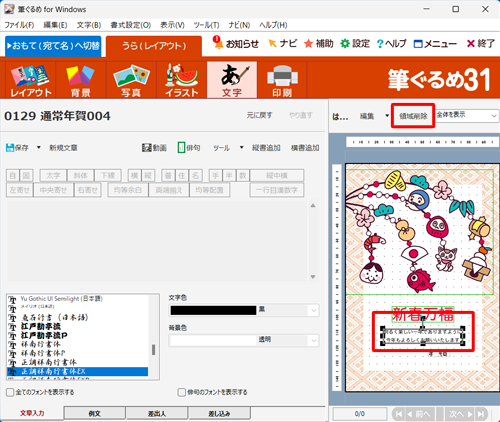Viewport: 500px width, 422px height.
Task: Click the black 文字色 swatch
Action: pyautogui.click(x=213, y=310)
